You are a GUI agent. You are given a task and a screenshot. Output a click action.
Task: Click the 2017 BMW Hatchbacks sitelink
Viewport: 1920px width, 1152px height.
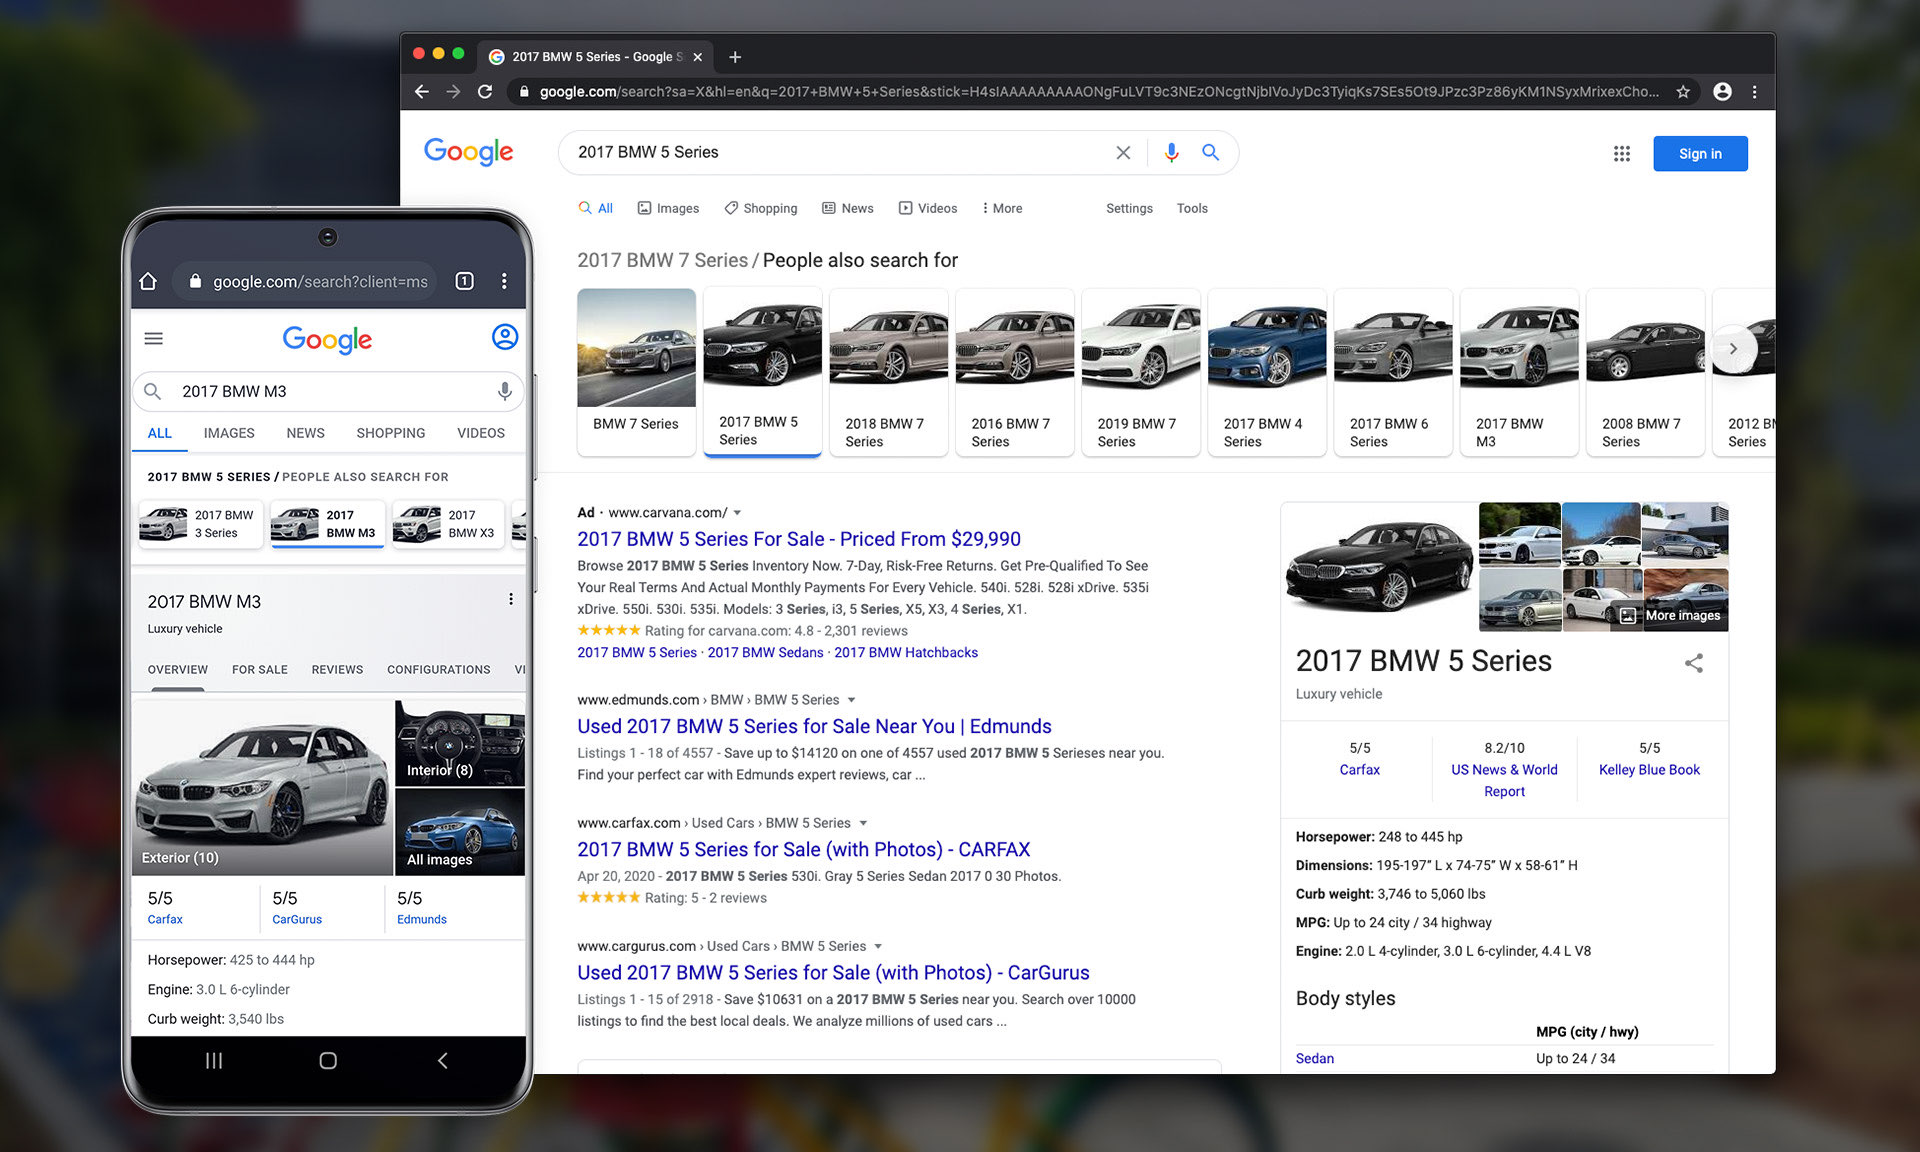[x=906, y=652]
